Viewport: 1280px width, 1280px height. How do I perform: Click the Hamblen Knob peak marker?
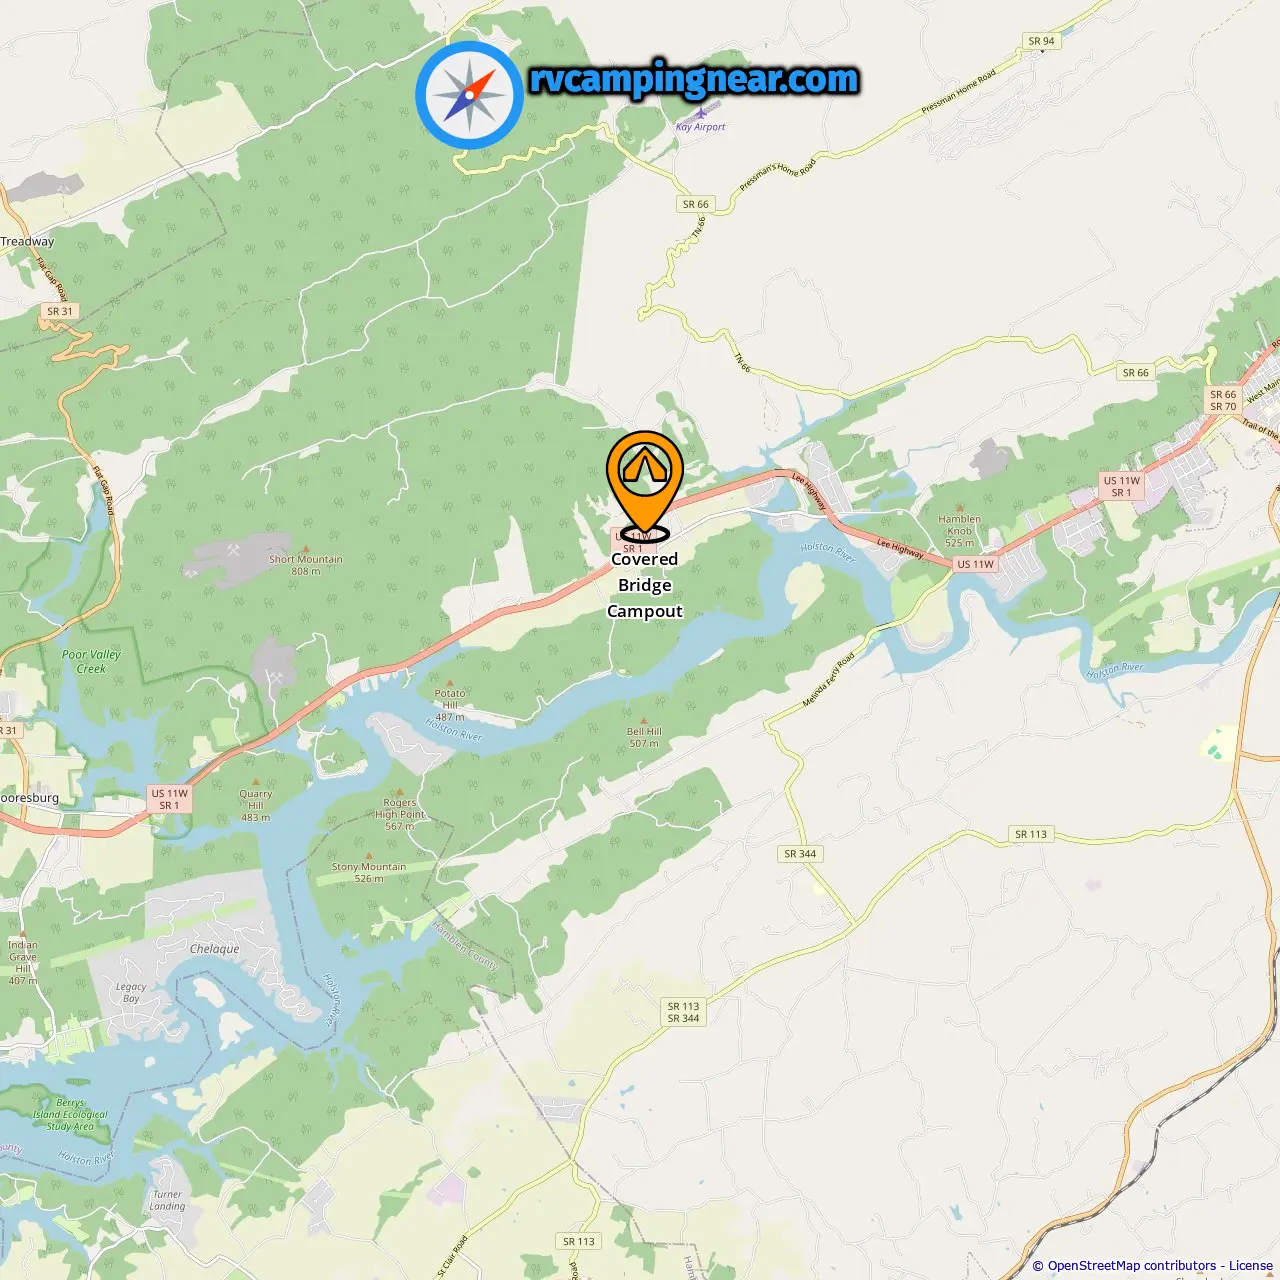click(960, 509)
